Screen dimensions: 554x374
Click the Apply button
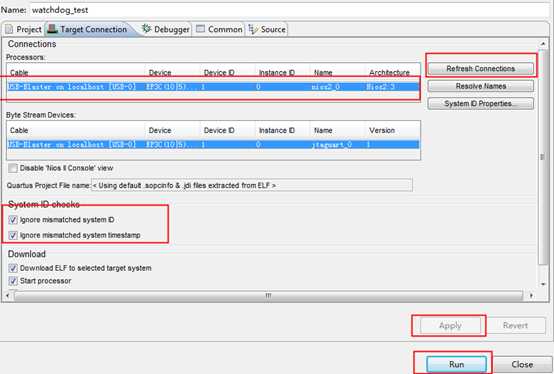450,325
